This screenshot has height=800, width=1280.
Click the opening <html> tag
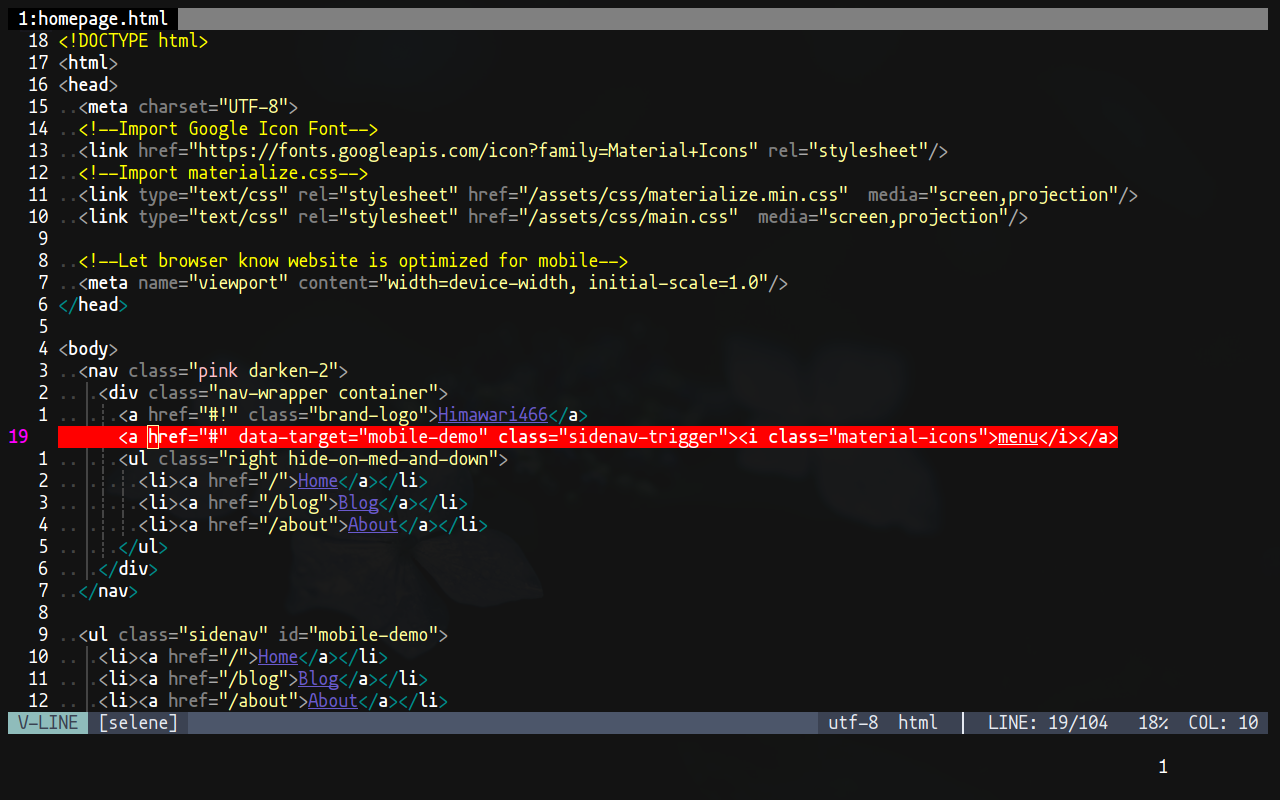coord(88,63)
